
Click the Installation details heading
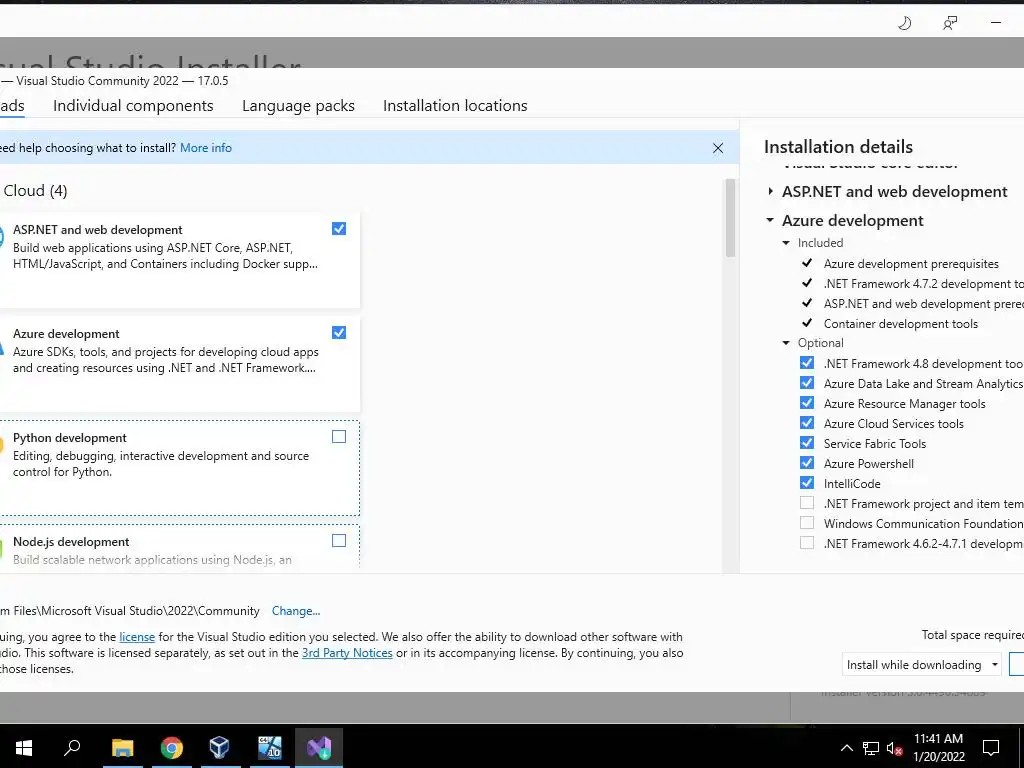[839, 147]
